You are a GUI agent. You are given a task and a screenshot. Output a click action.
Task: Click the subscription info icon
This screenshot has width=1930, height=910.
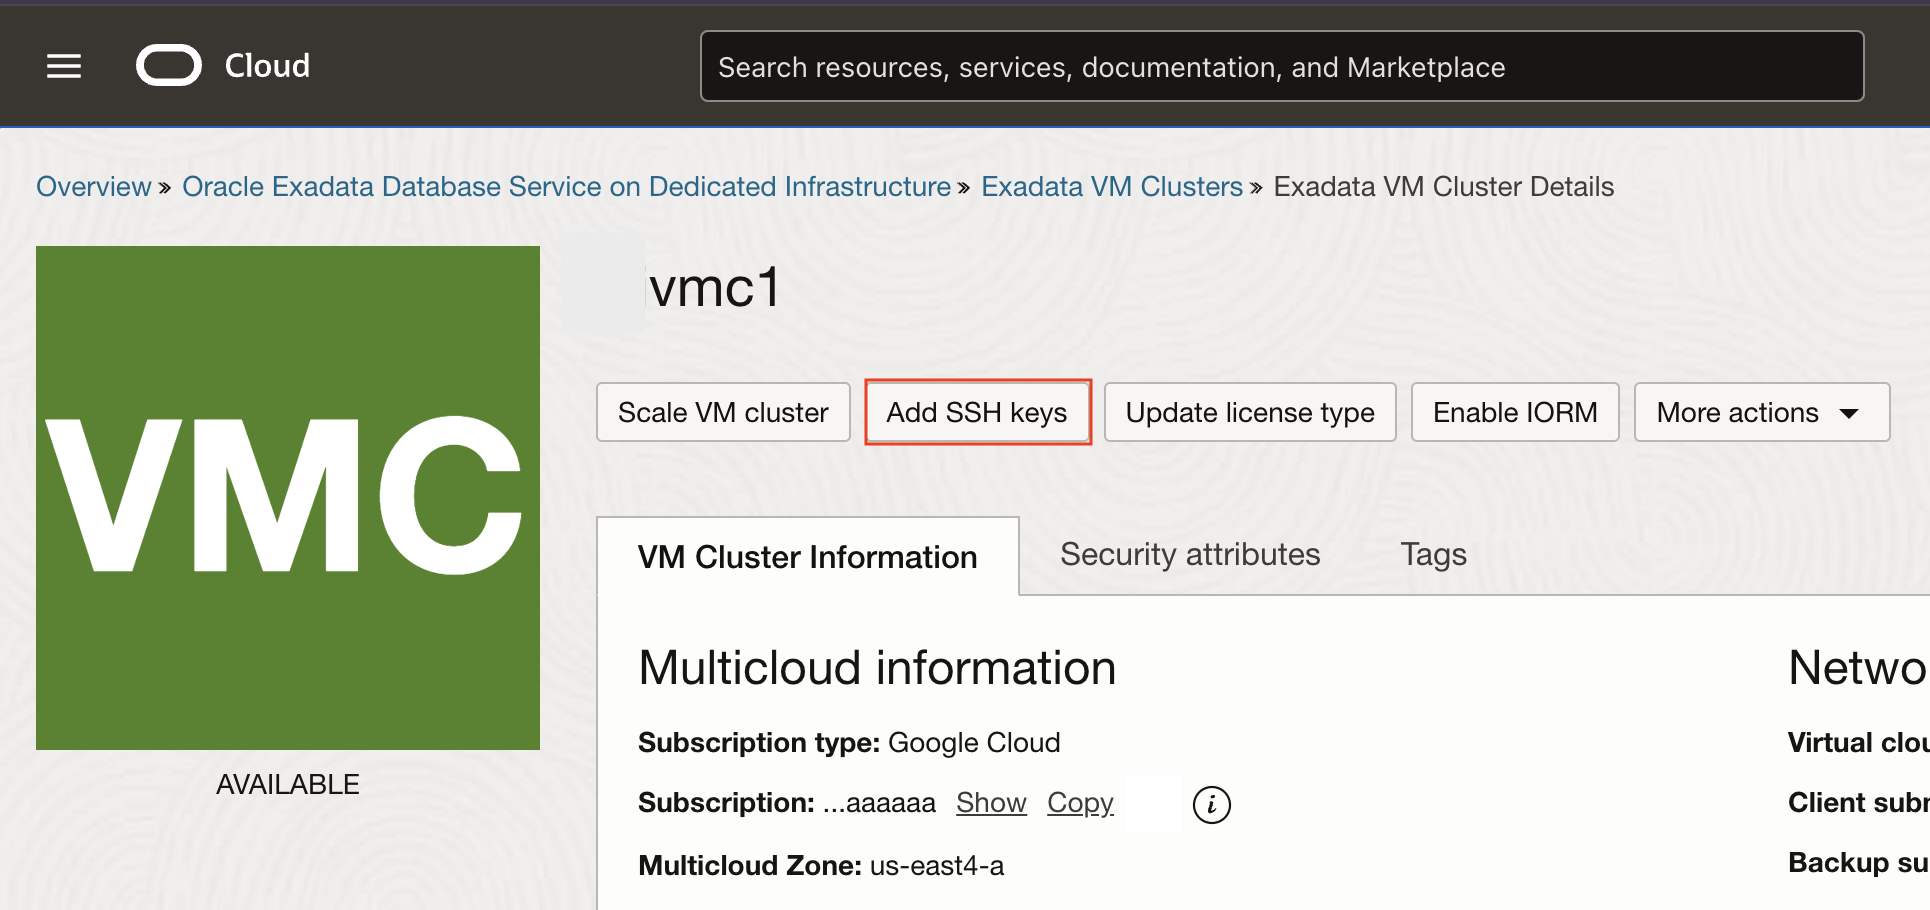tap(1211, 804)
